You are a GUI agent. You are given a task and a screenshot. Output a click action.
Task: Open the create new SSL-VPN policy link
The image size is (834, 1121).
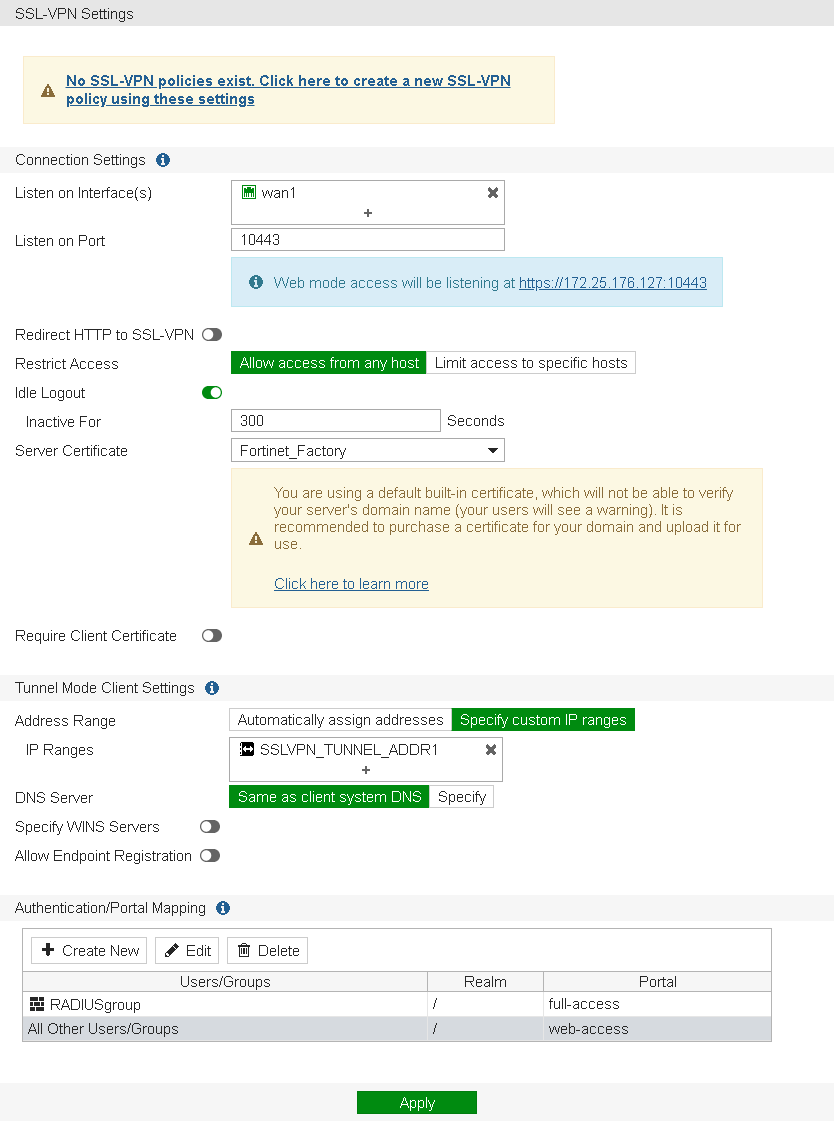click(288, 90)
